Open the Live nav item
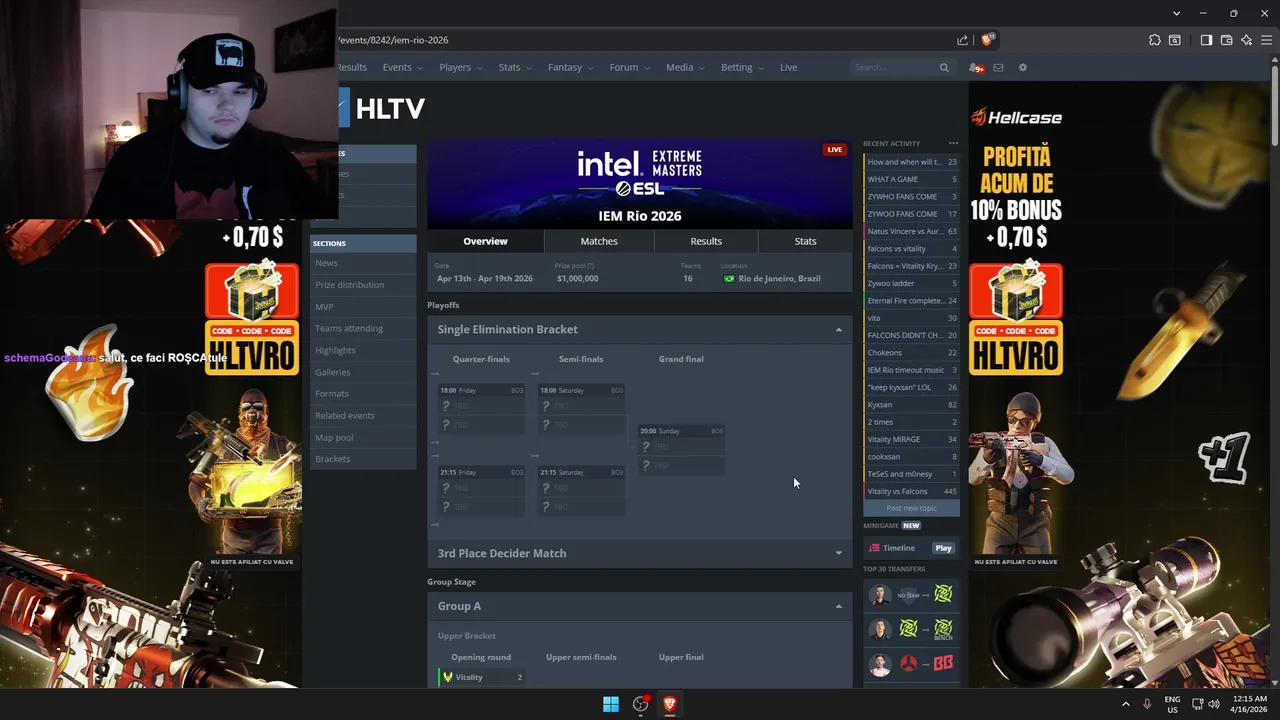The width and height of the screenshot is (1280, 720). [788, 67]
